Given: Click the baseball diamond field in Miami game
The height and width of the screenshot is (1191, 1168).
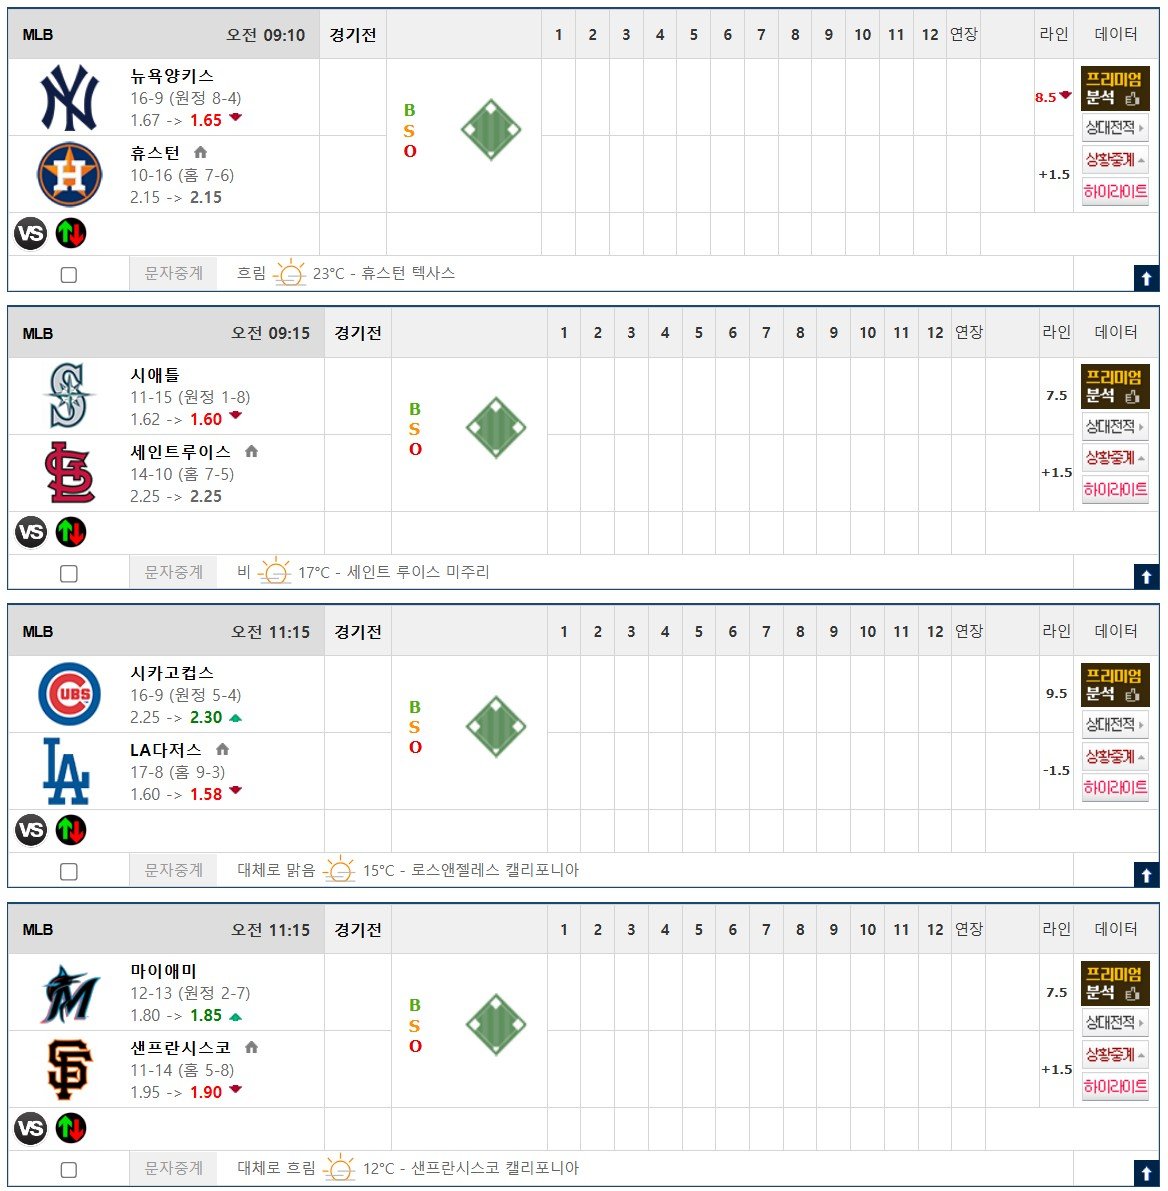Looking at the screenshot, I should pyautogui.click(x=495, y=1025).
